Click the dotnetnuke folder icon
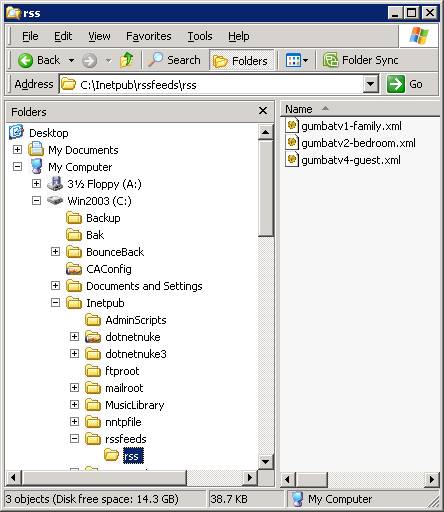Image resolution: width=444 pixels, height=512 pixels. click(x=93, y=337)
